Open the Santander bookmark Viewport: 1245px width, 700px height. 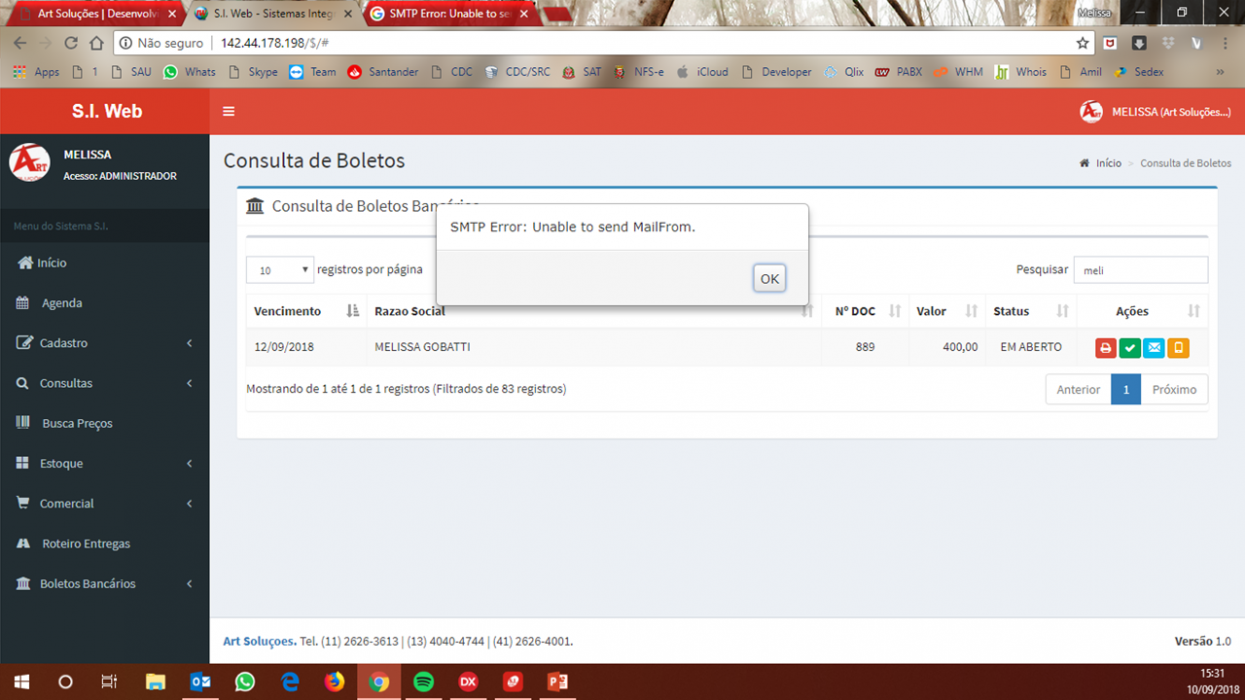tap(383, 72)
